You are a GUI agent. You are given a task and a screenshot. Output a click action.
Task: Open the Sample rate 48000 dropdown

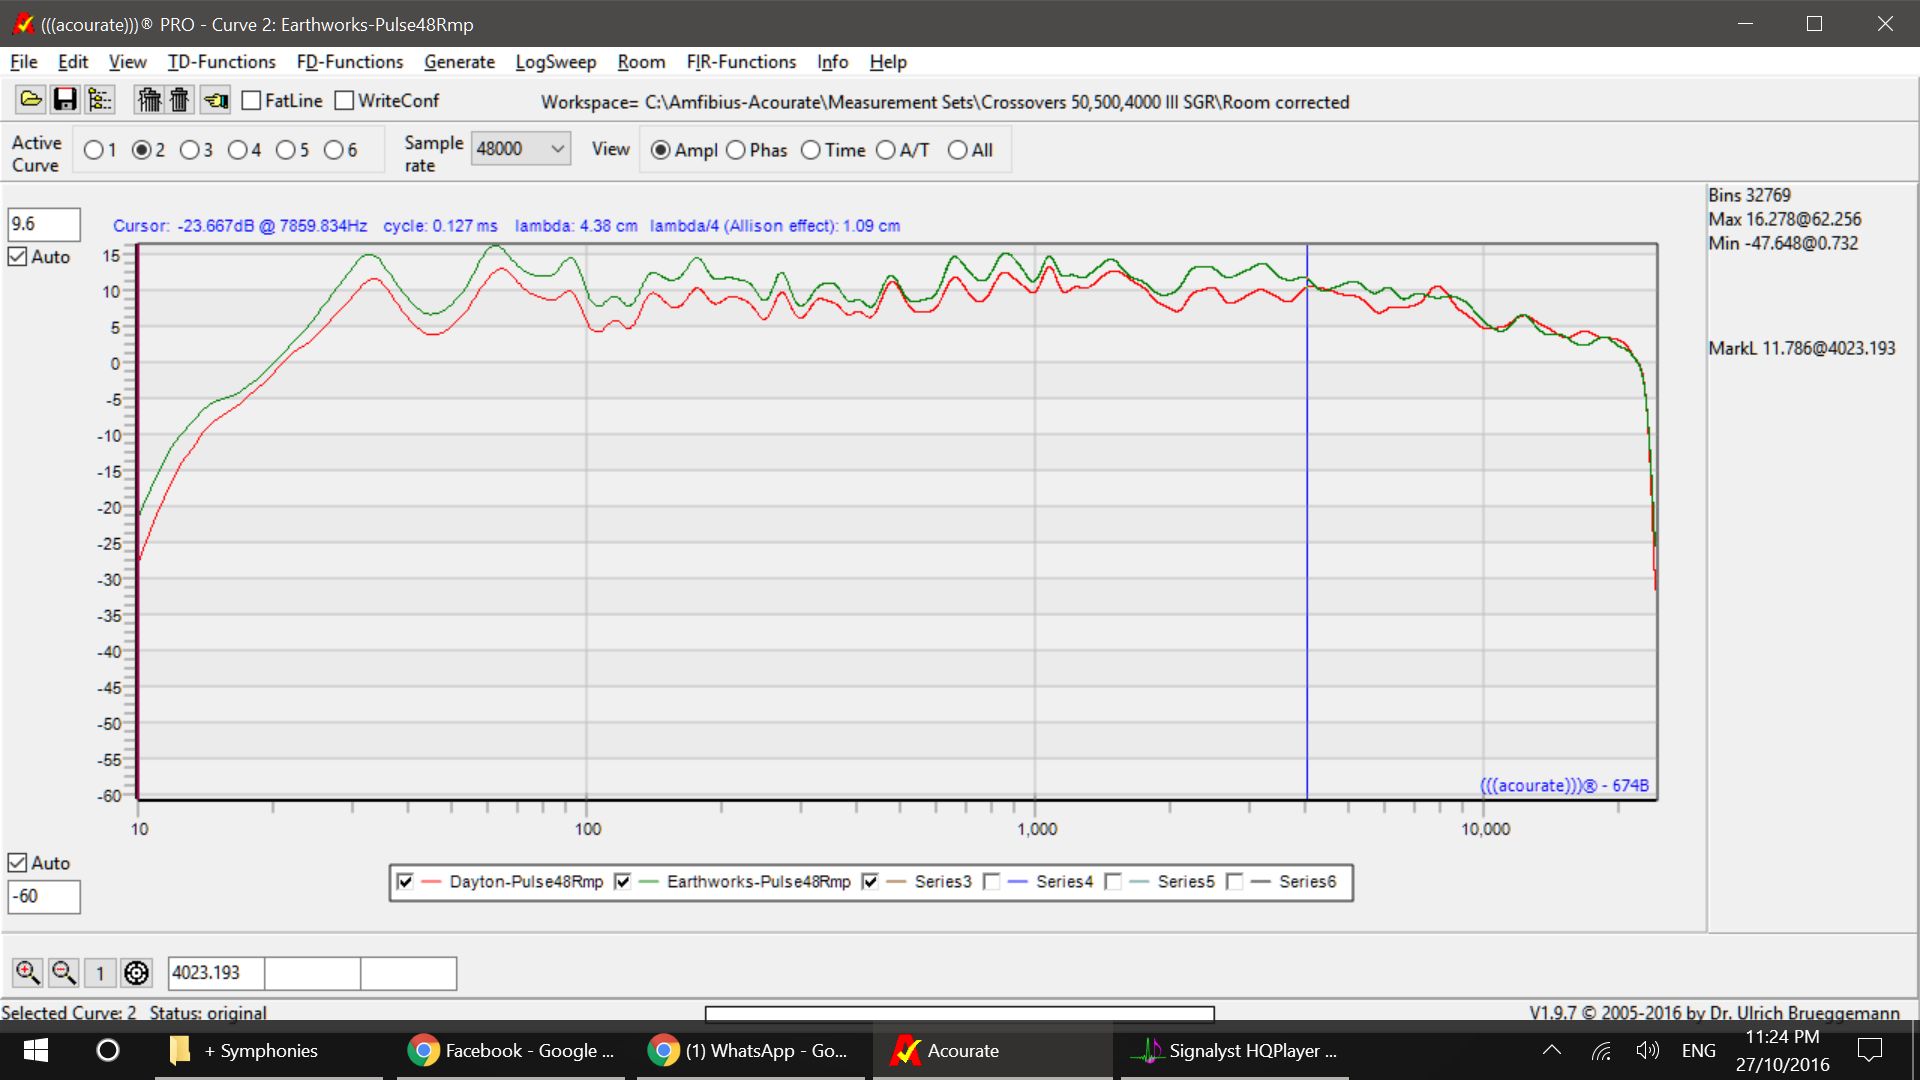[x=520, y=149]
